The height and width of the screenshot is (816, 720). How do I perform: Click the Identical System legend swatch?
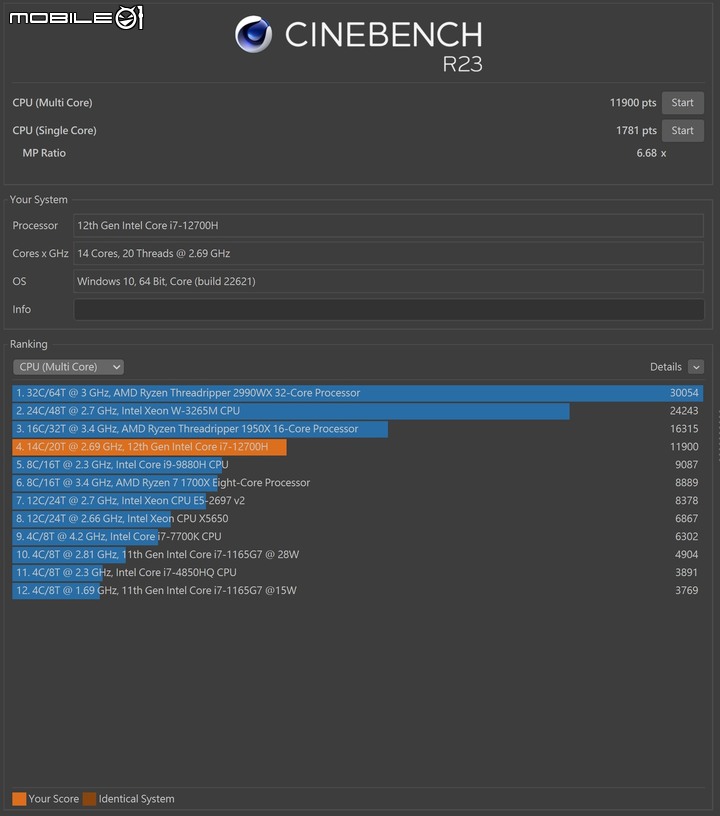tap(89, 799)
